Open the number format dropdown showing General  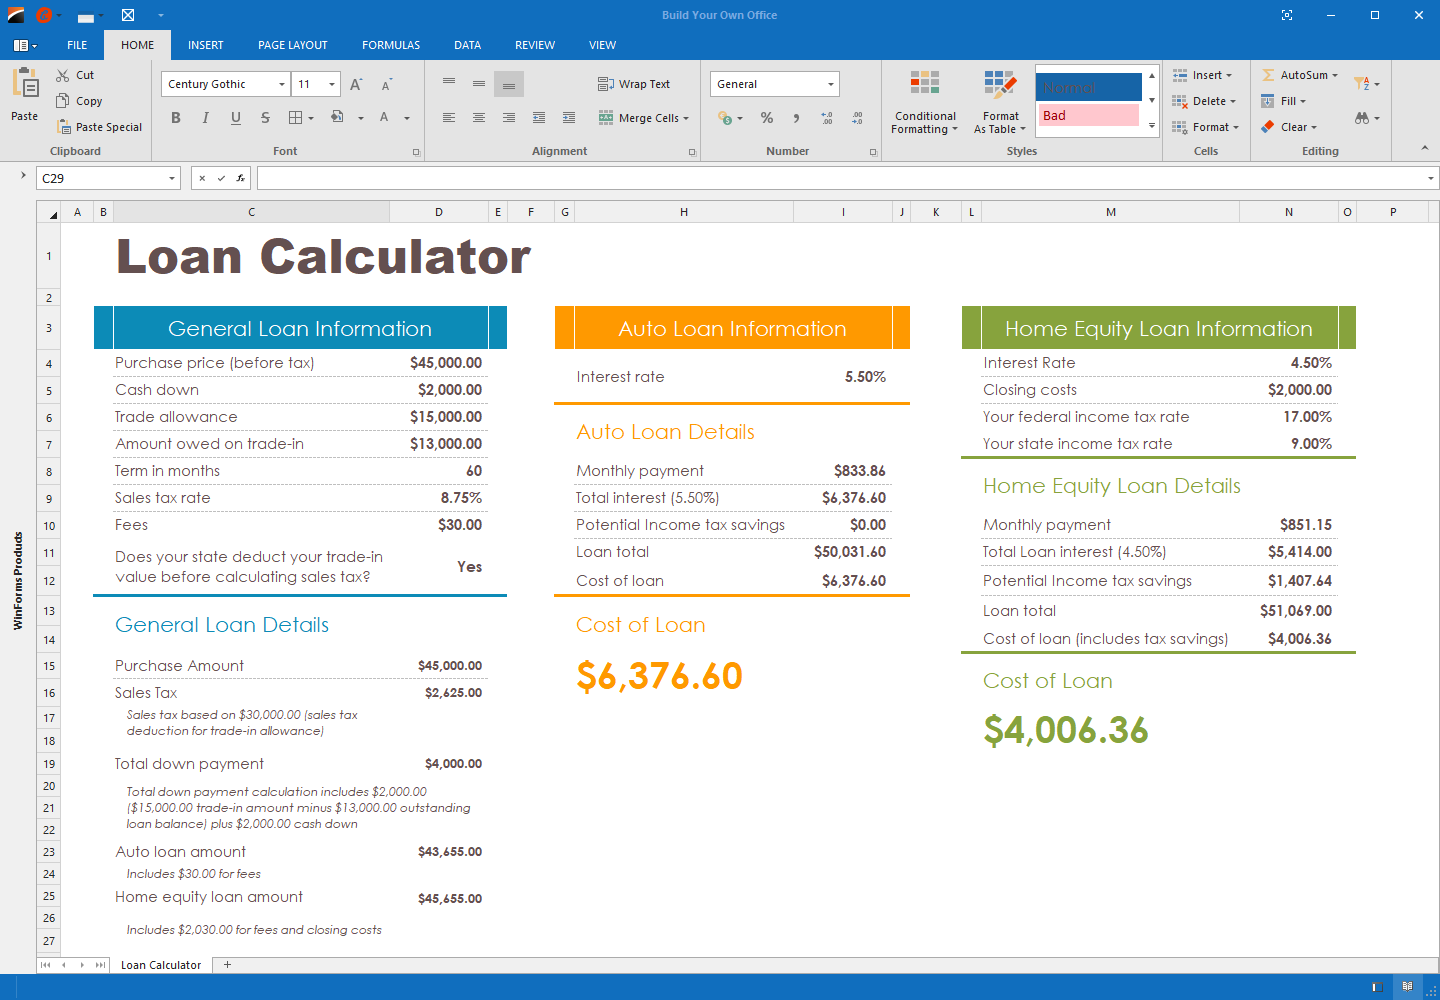click(x=830, y=83)
